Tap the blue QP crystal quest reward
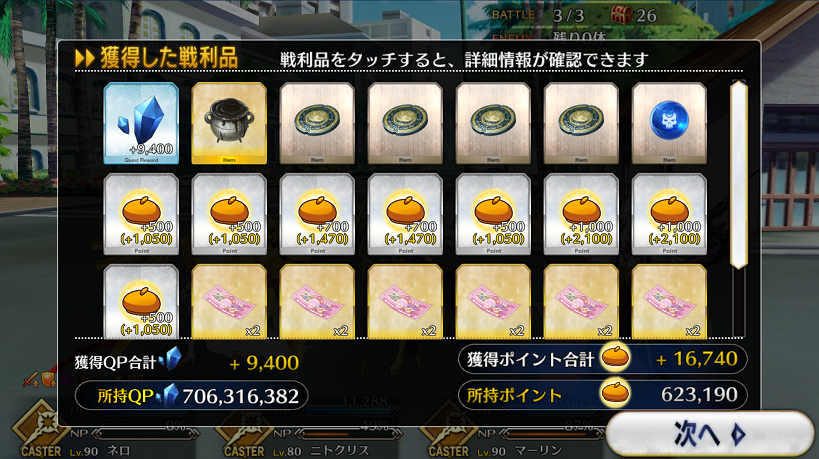 [x=141, y=123]
